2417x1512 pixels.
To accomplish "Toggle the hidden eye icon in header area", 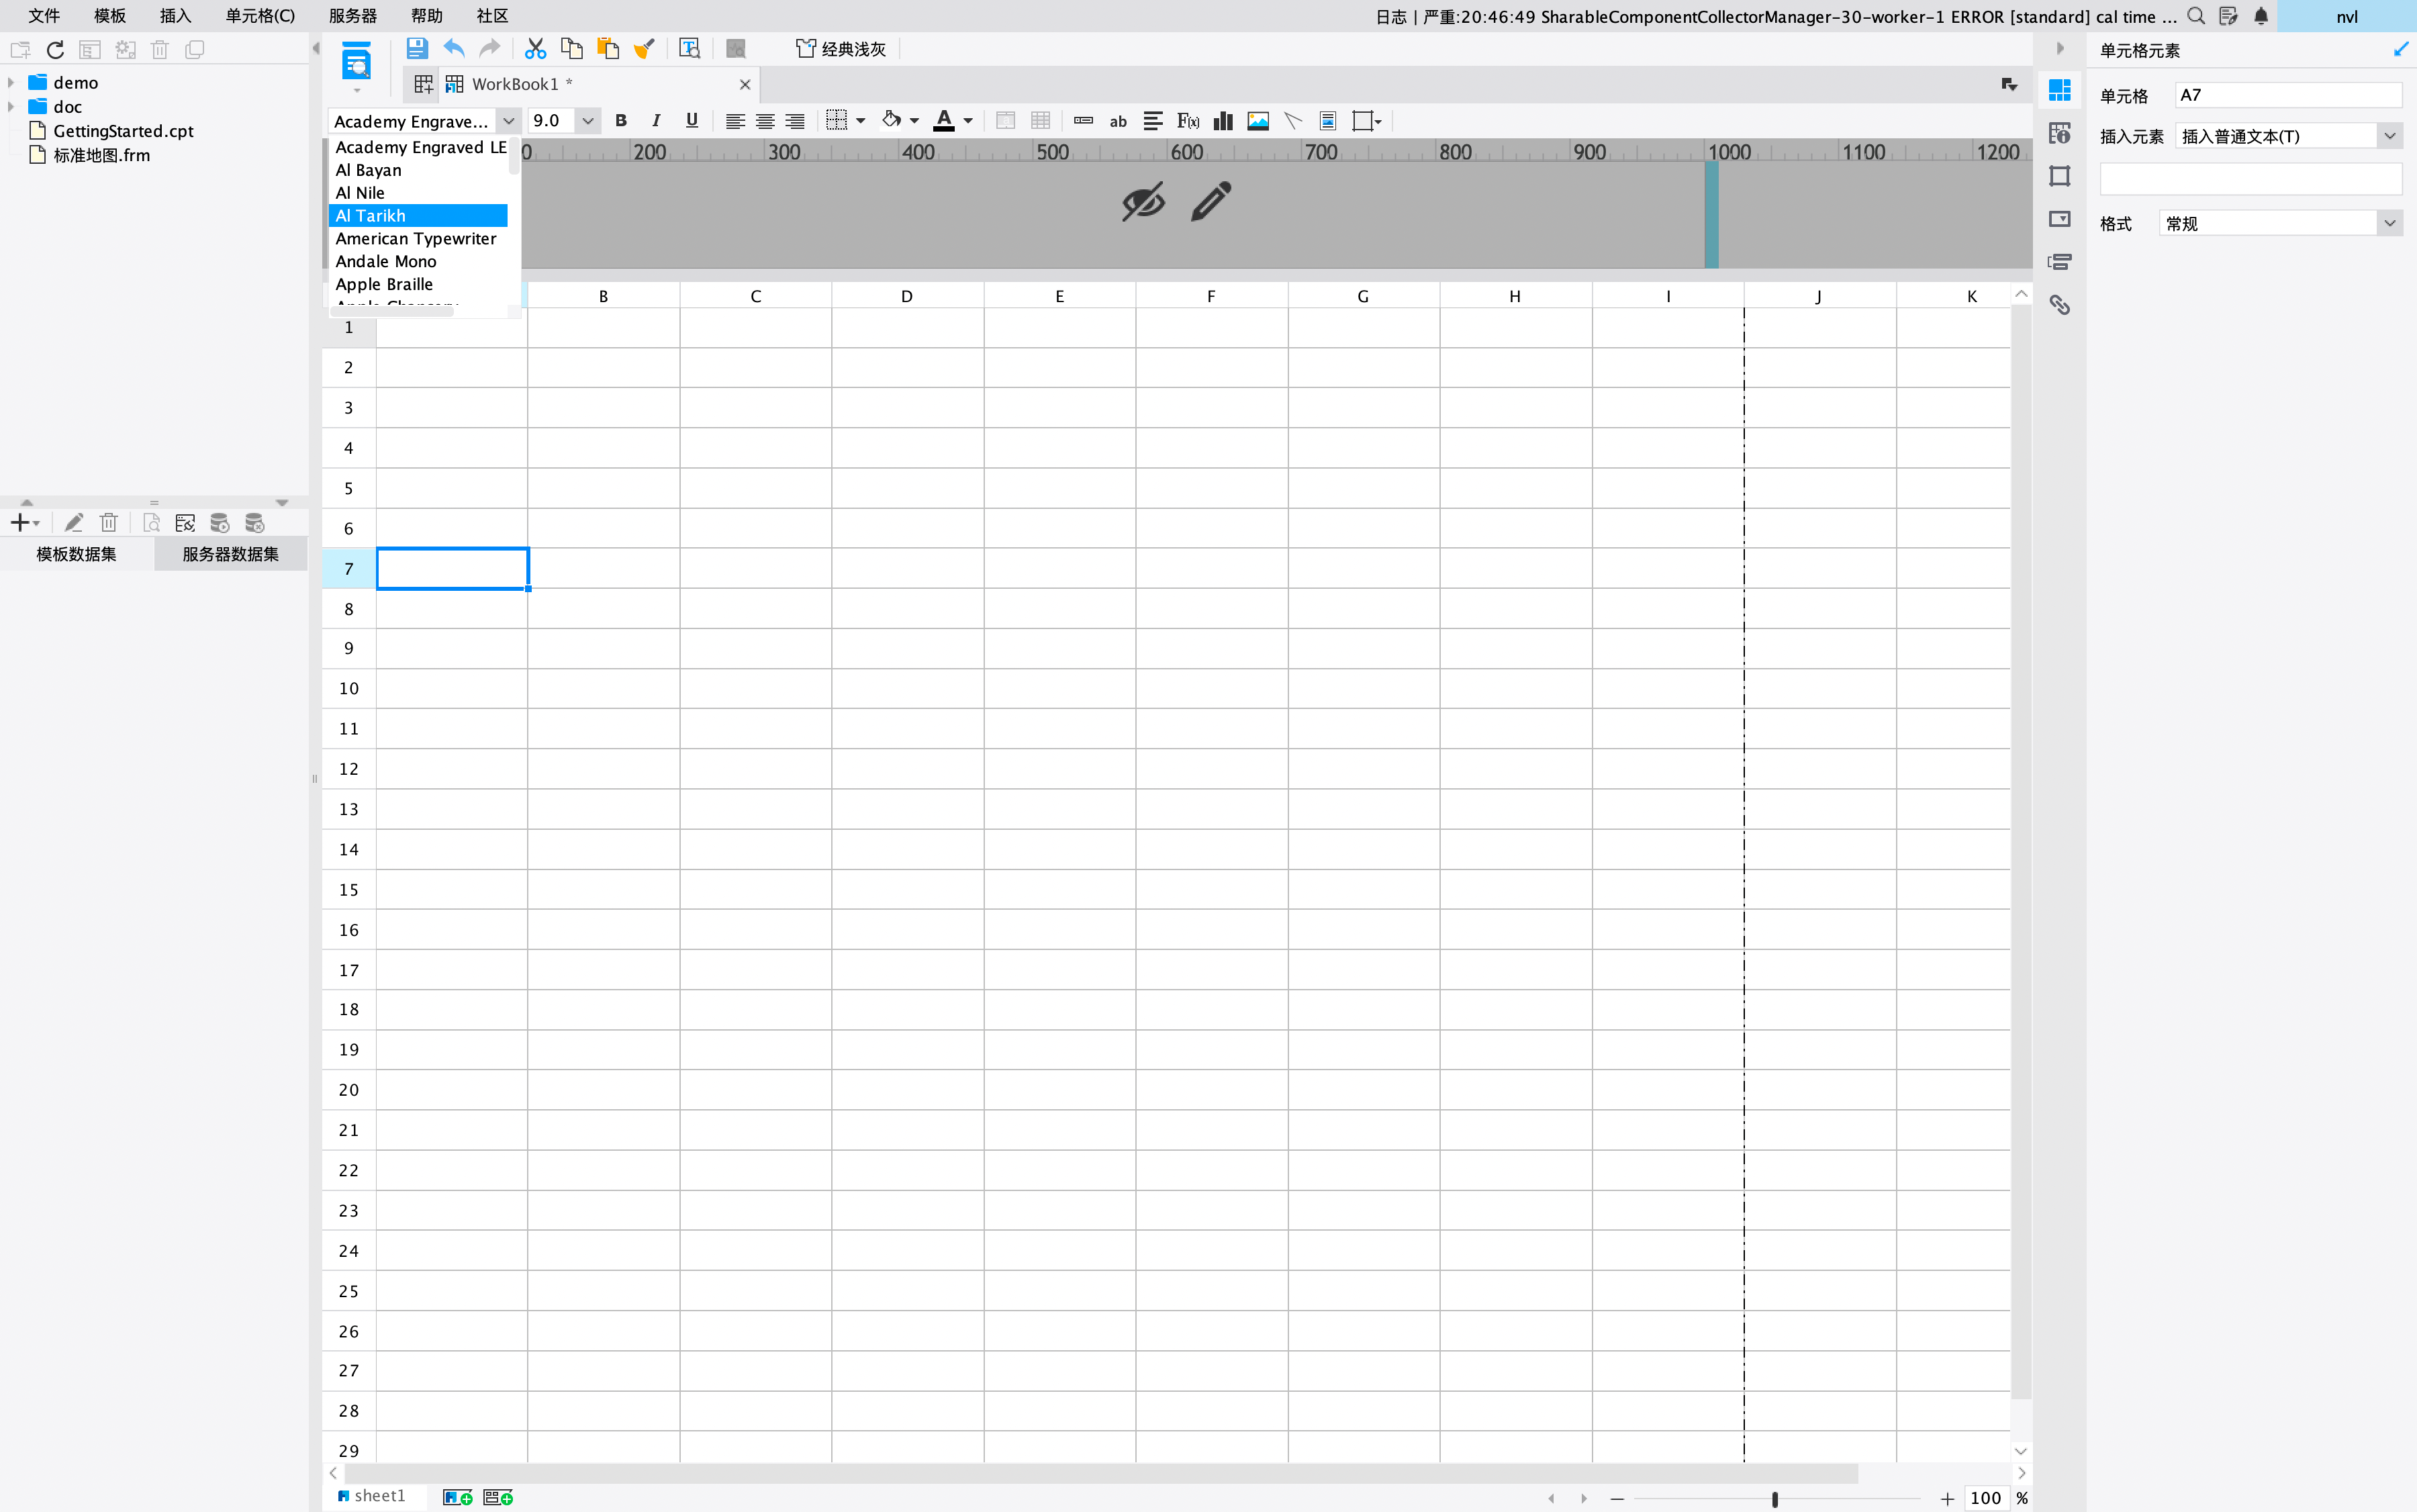I will click(1143, 201).
